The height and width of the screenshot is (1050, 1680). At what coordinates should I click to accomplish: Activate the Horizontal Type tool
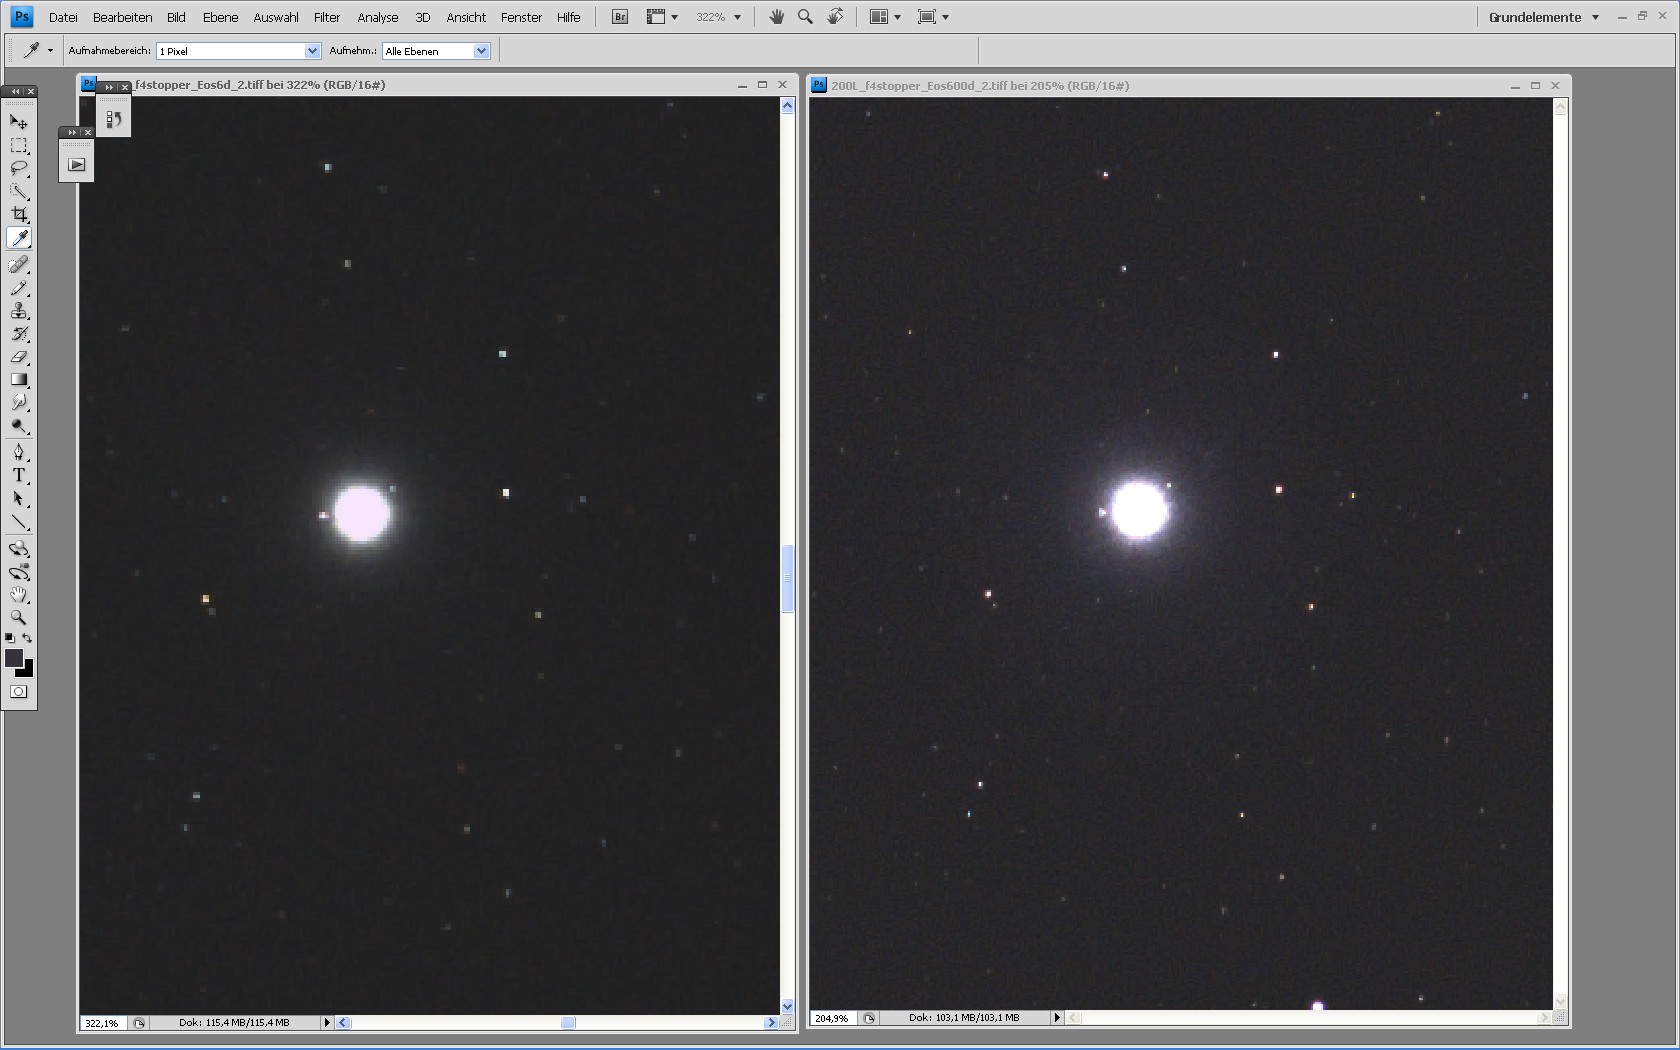click(x=19, y=476)
